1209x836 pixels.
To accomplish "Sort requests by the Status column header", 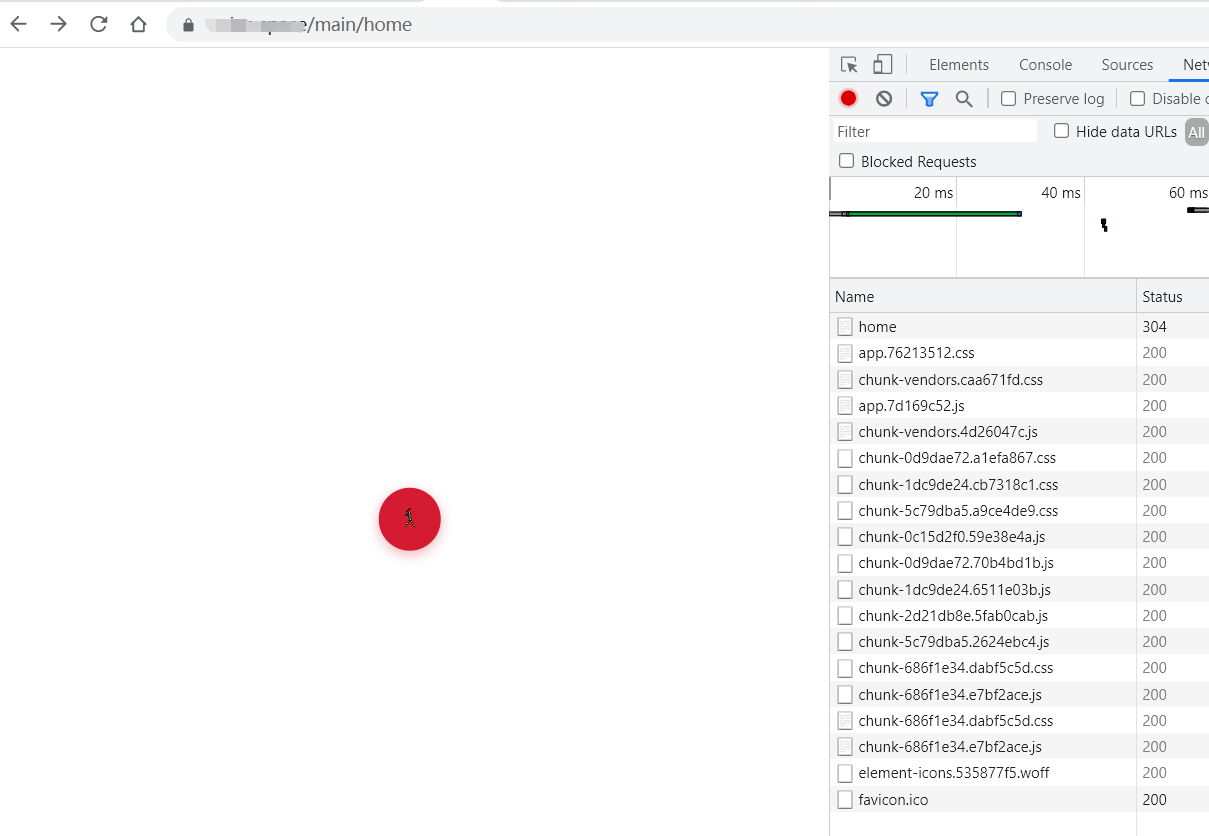I will (x=1173, y=296).
